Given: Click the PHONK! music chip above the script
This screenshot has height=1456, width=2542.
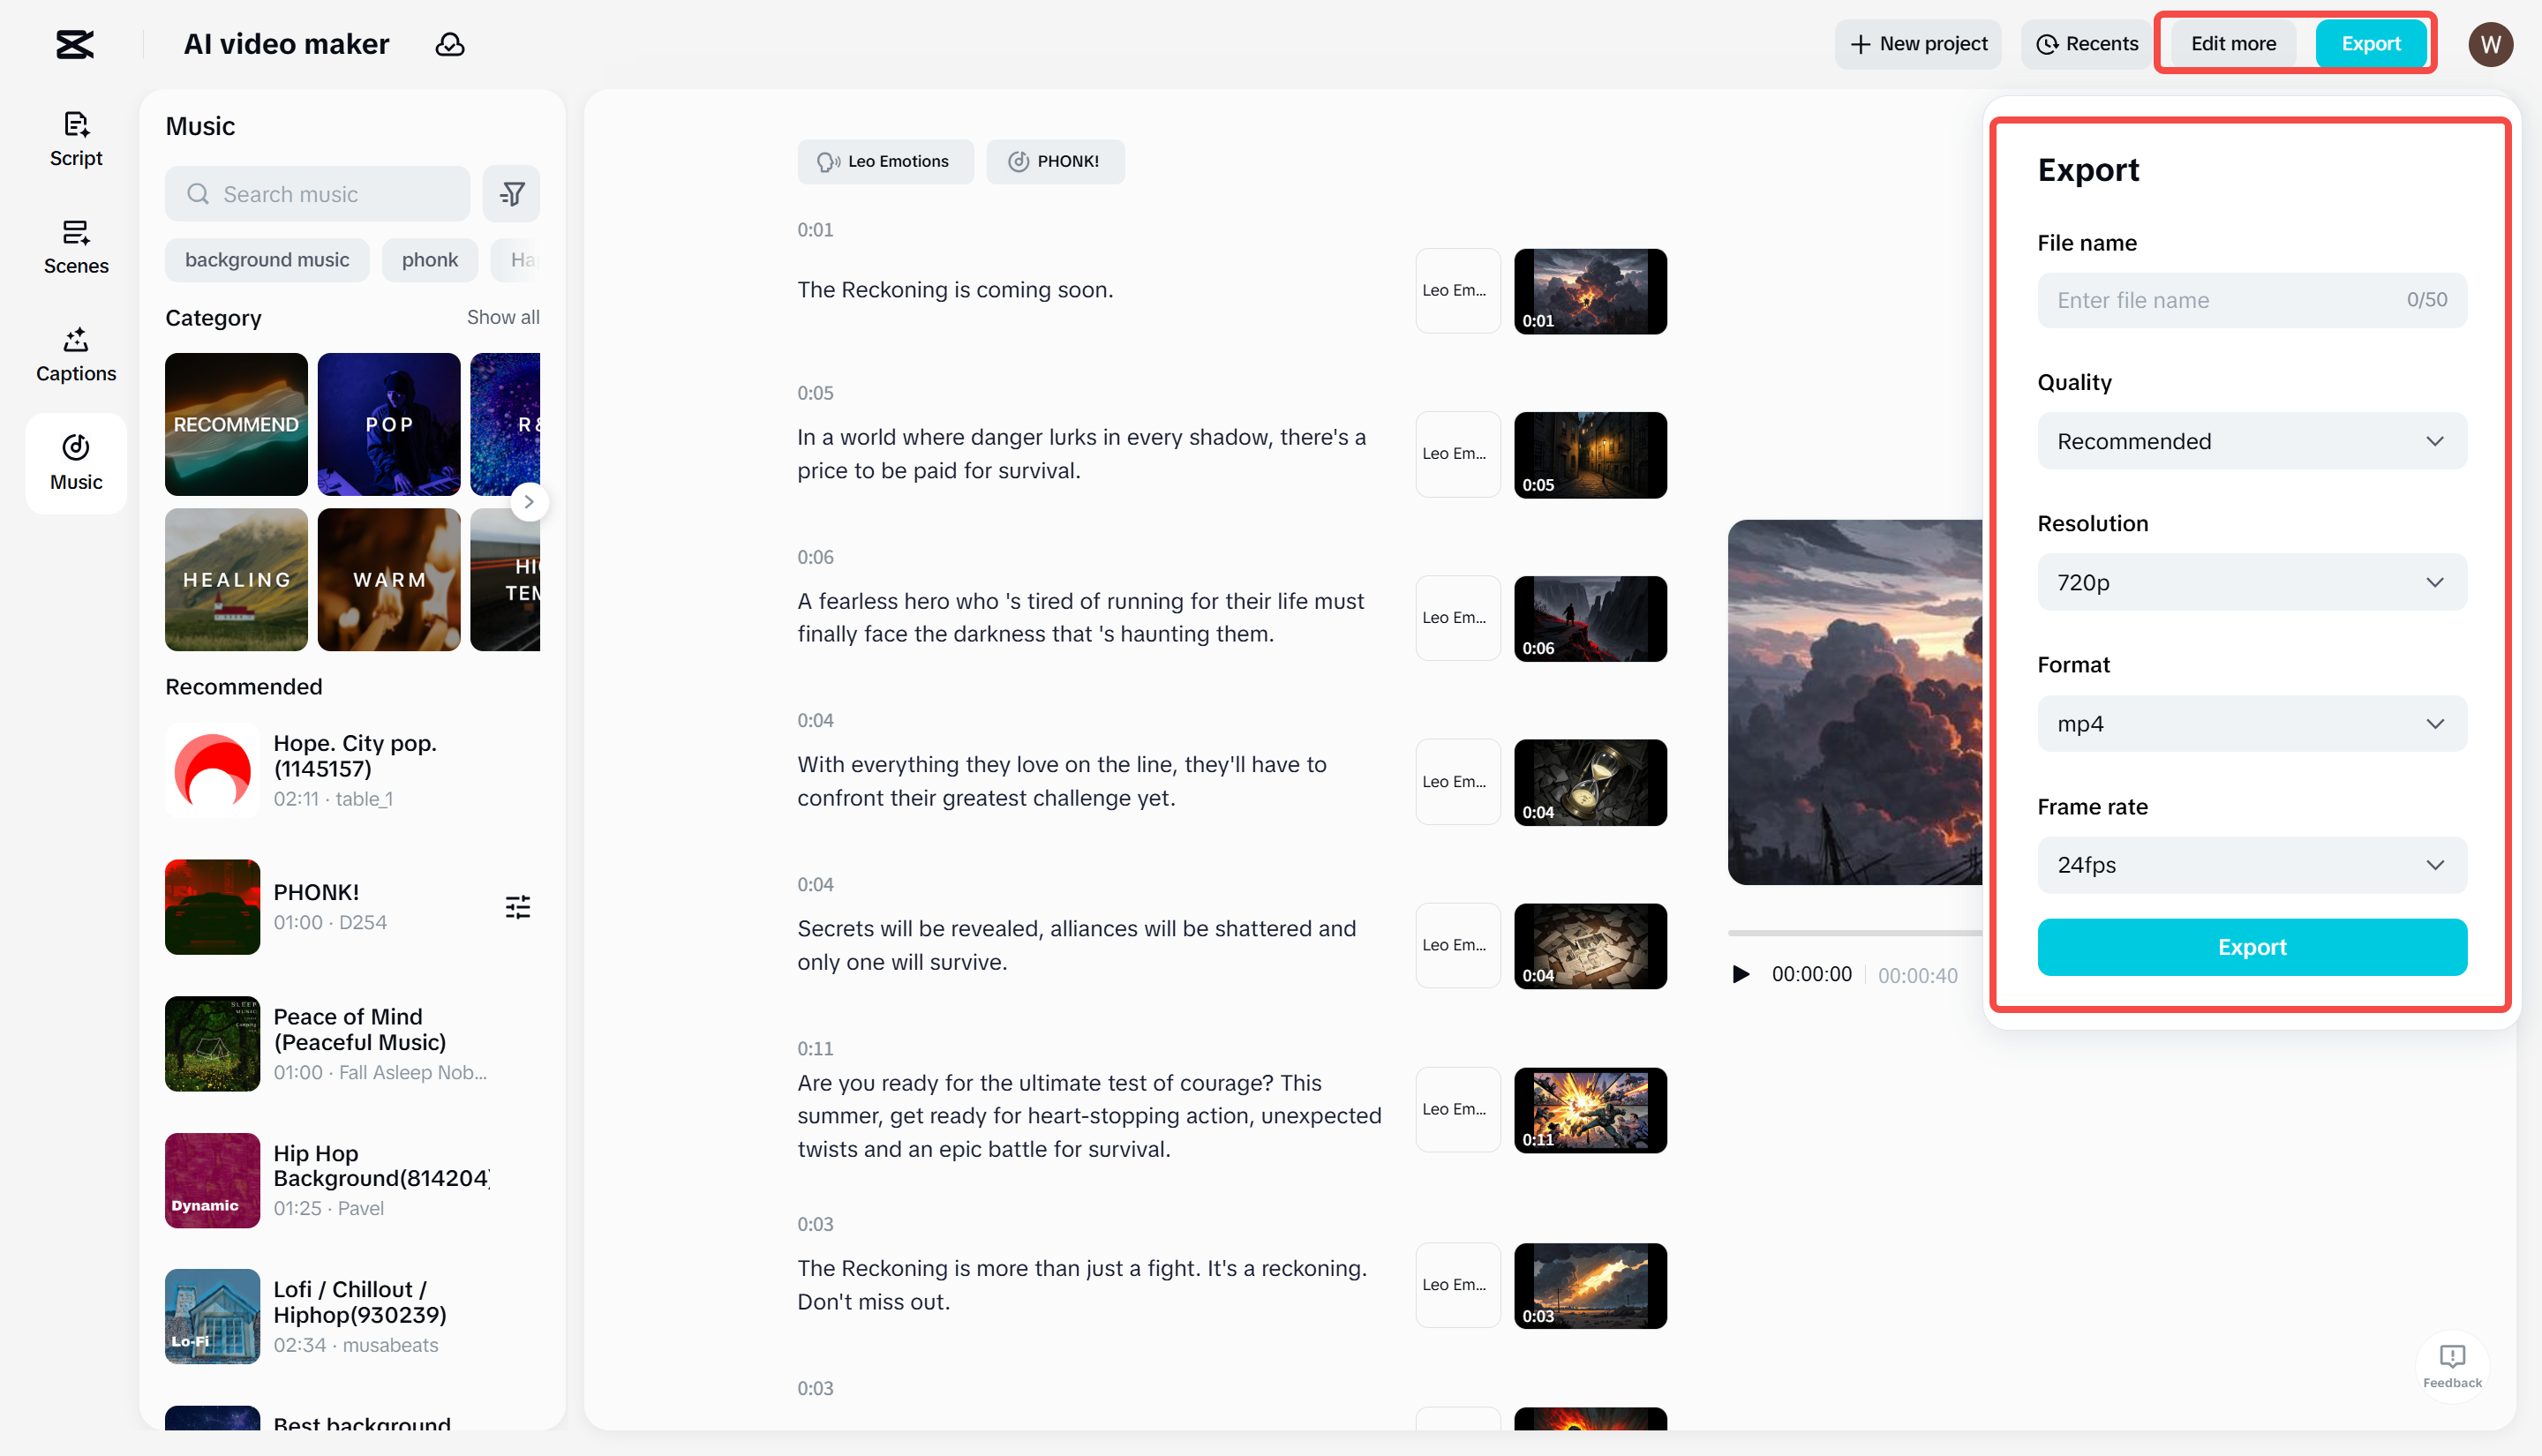Looking at the screenshot, I should click(1056, 161).
